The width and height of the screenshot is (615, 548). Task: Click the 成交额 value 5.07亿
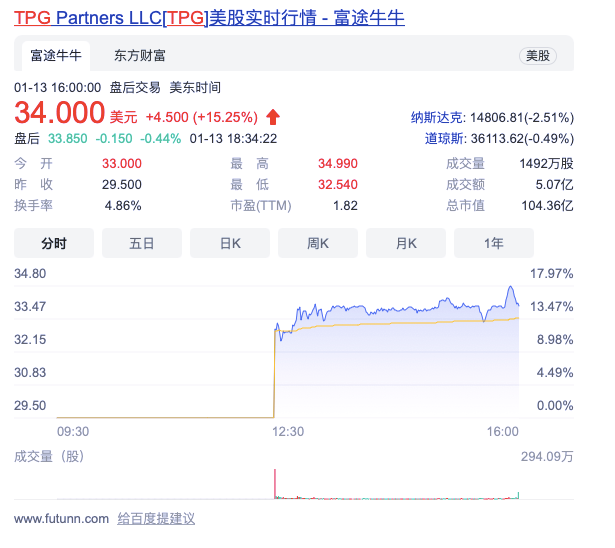coord(554,184)
